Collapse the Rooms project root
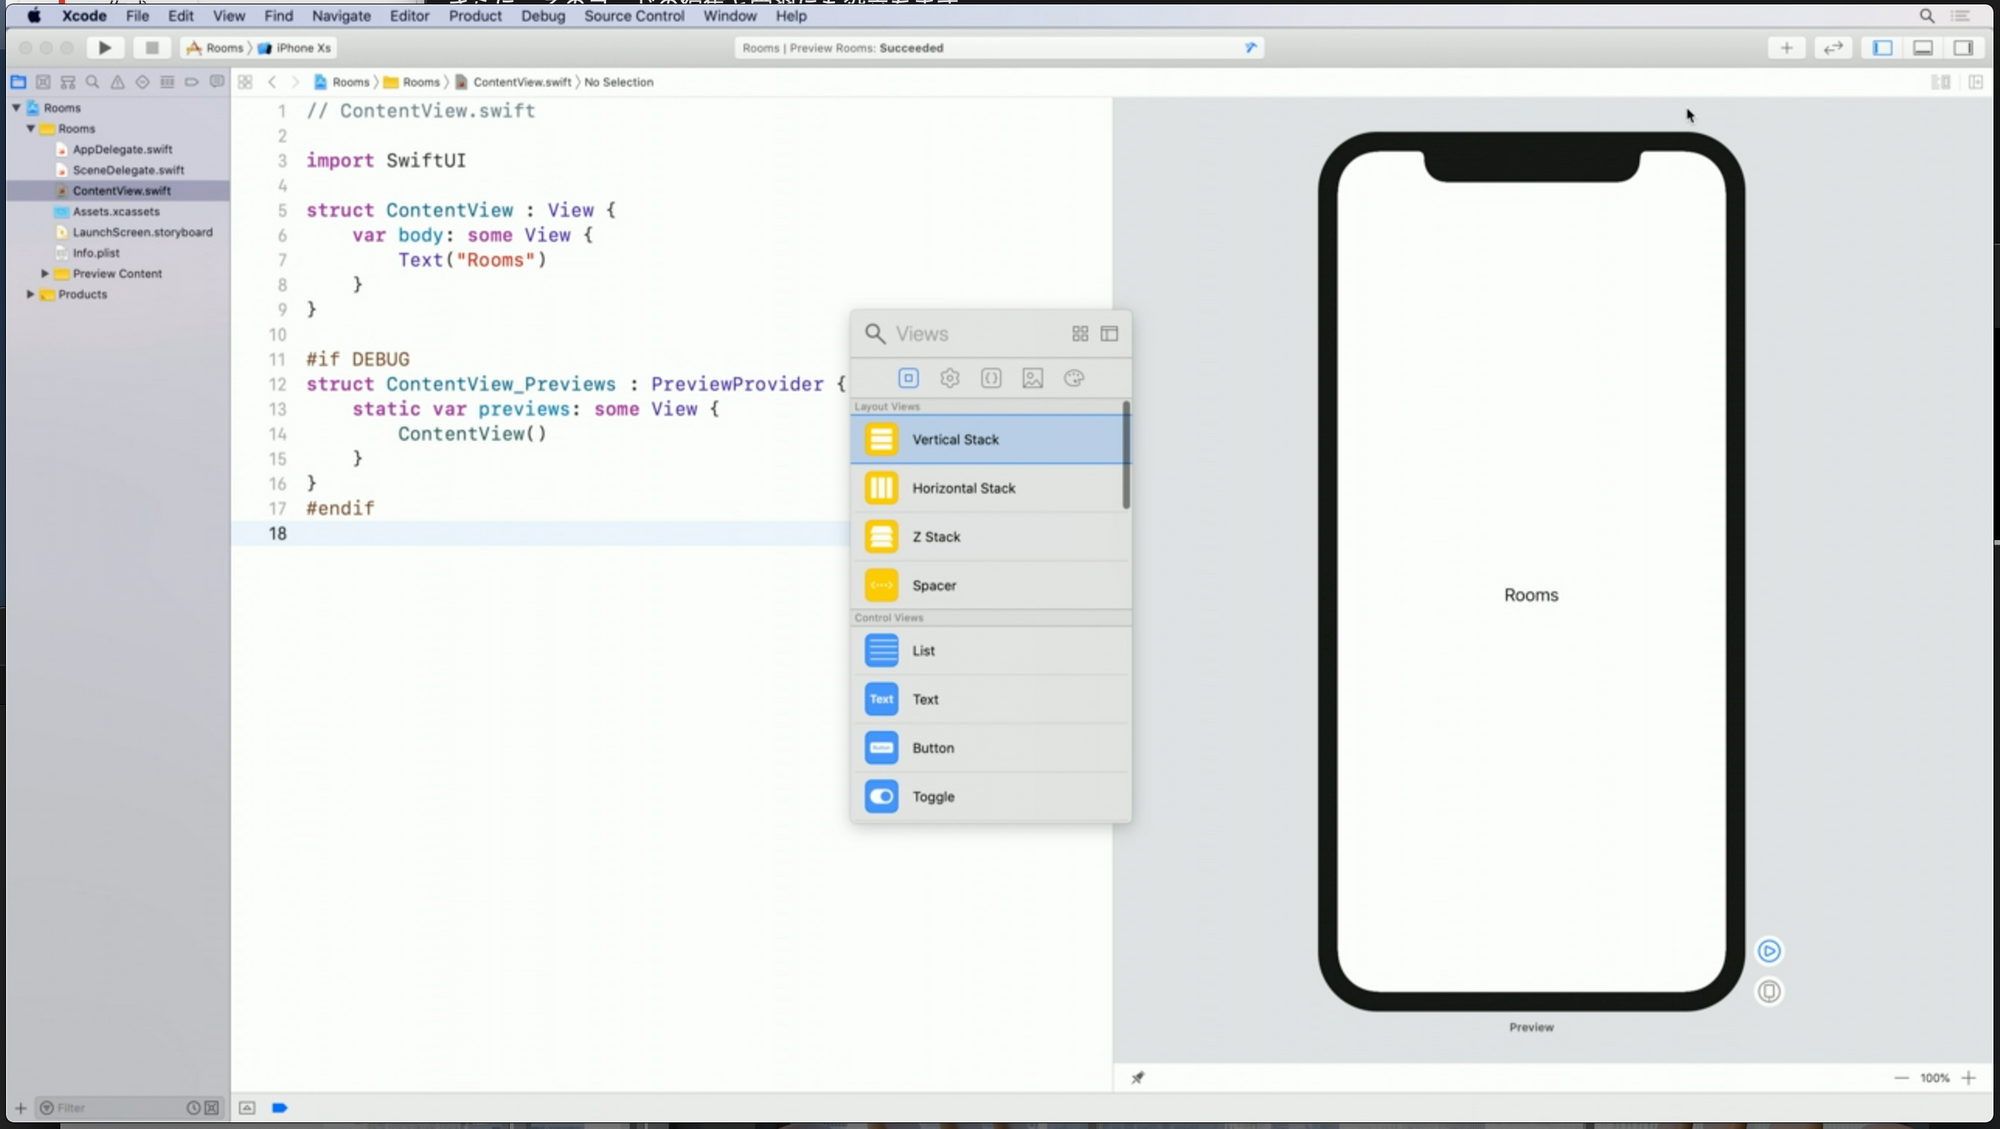Viewport: 2000px width, 1129px height. click(x=17, y=107)
